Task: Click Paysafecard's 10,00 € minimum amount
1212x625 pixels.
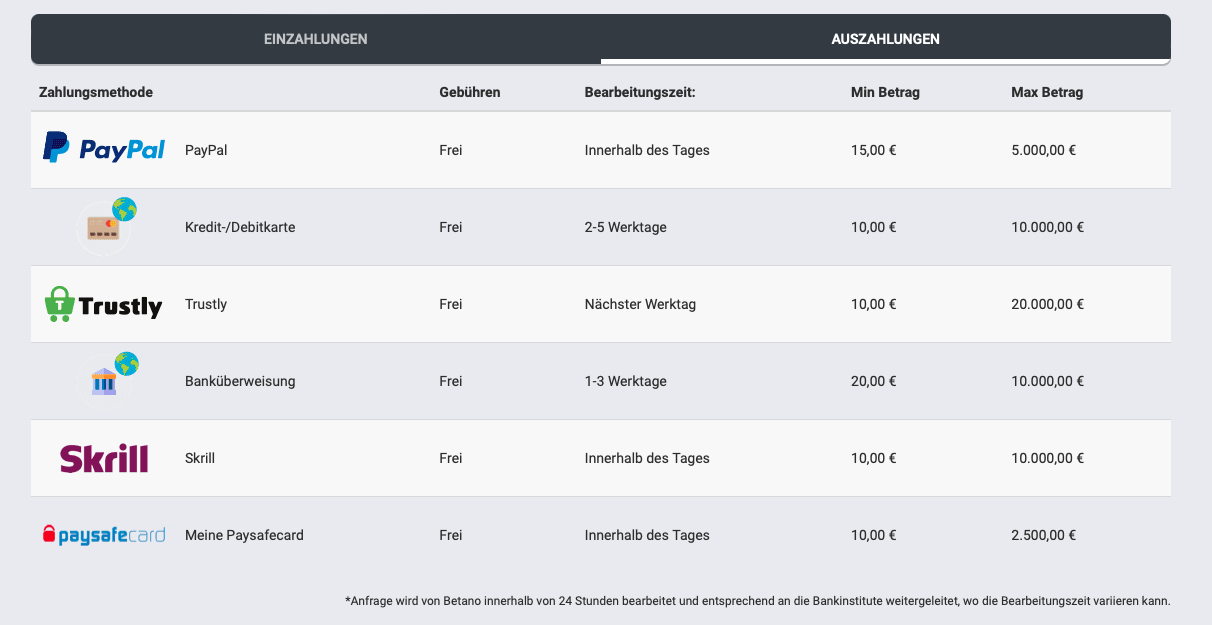Action: point(873,535)
